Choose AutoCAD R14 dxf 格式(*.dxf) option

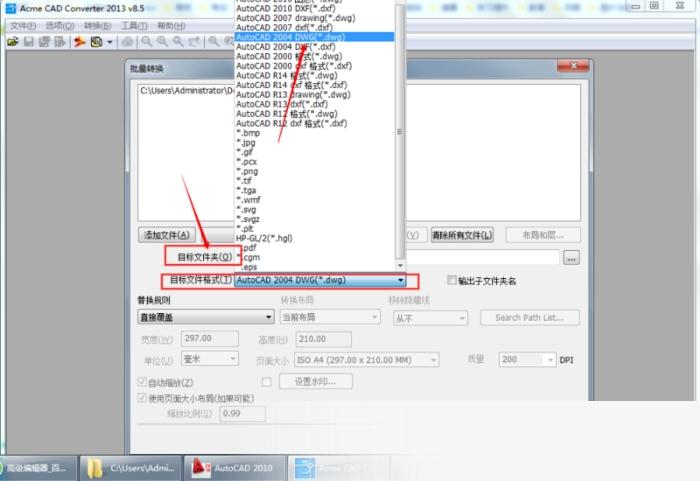[314, 85]
